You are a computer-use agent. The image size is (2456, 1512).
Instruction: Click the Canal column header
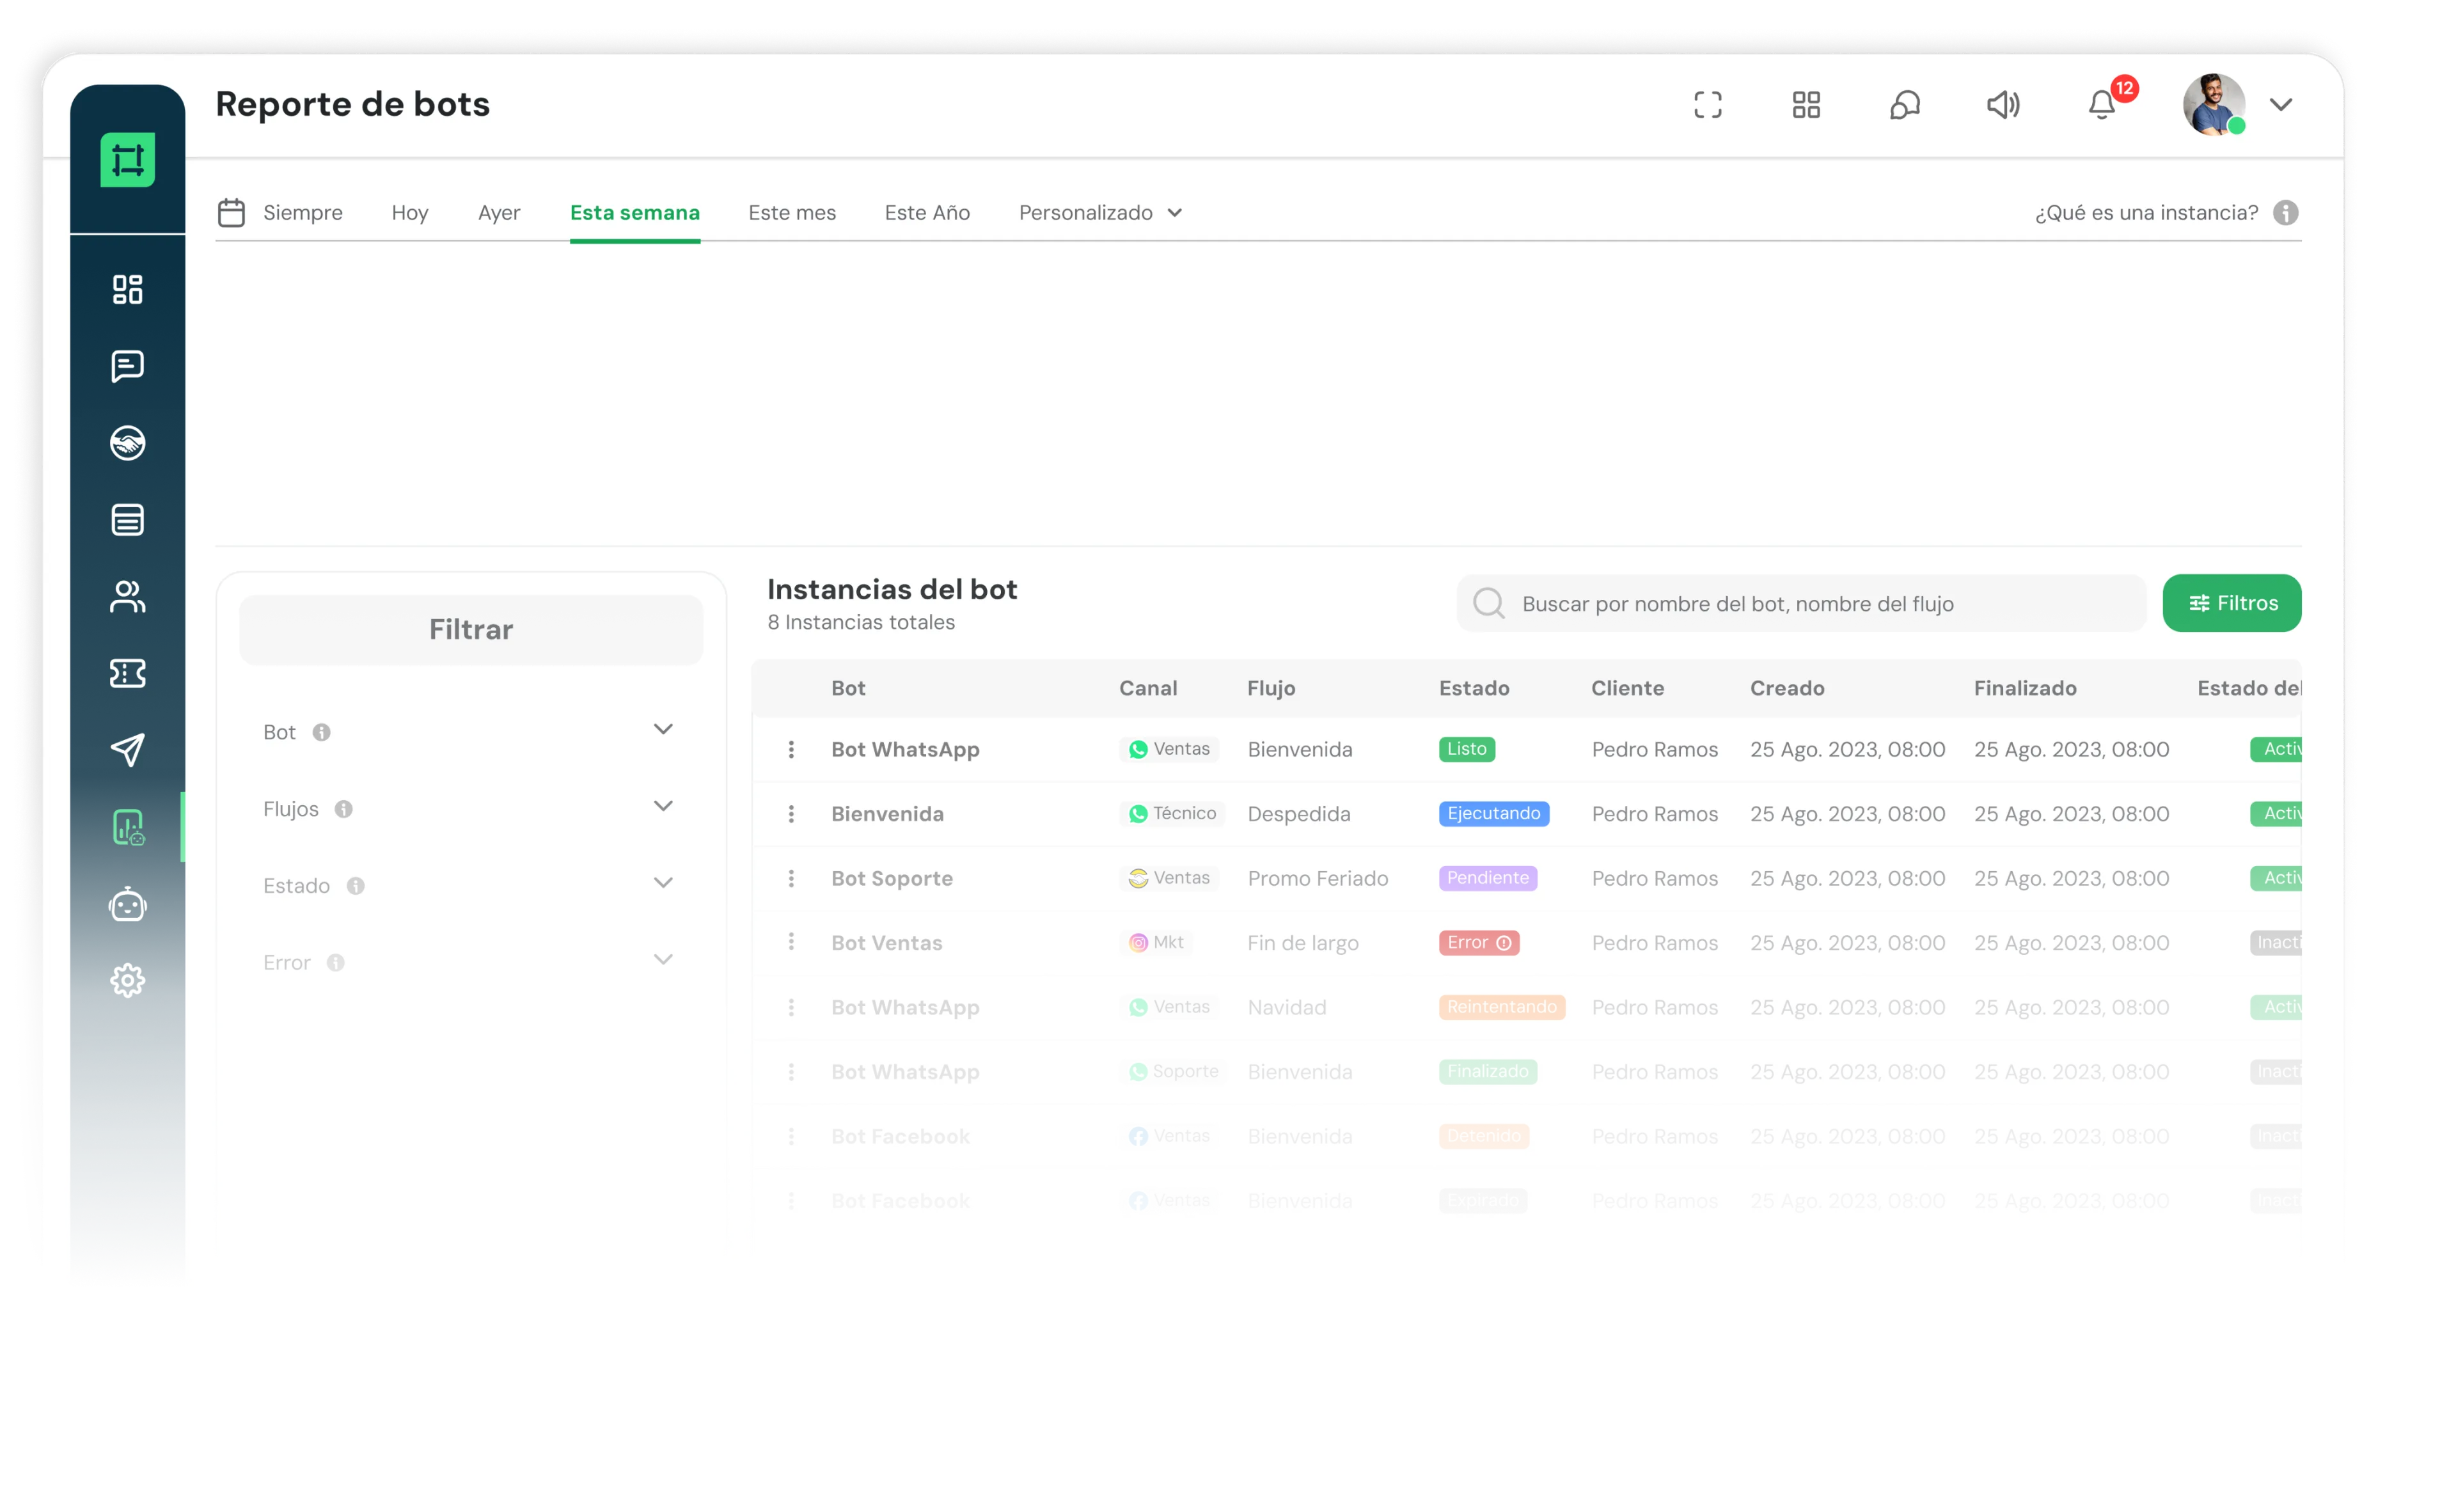pyautogui.click(x=1148, y=688)
